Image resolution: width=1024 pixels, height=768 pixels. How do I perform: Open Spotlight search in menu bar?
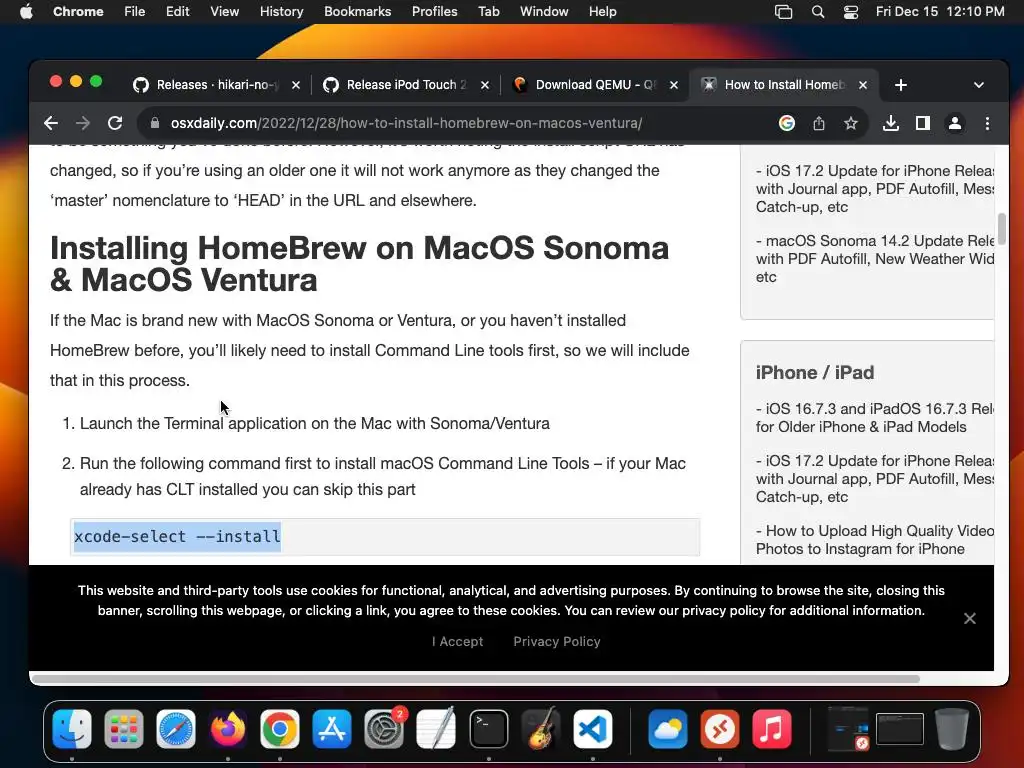tap(818, 12)
